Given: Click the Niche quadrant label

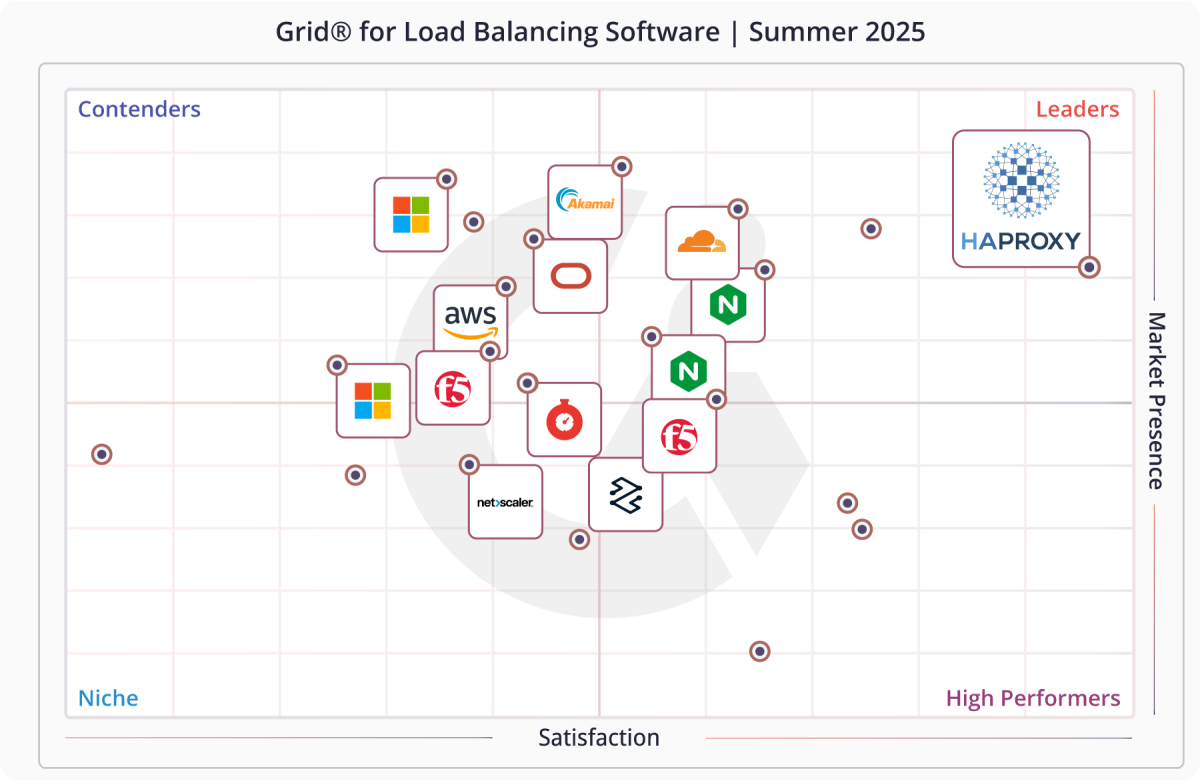Looking at the screenshot, I should click(x=108, y=698).
